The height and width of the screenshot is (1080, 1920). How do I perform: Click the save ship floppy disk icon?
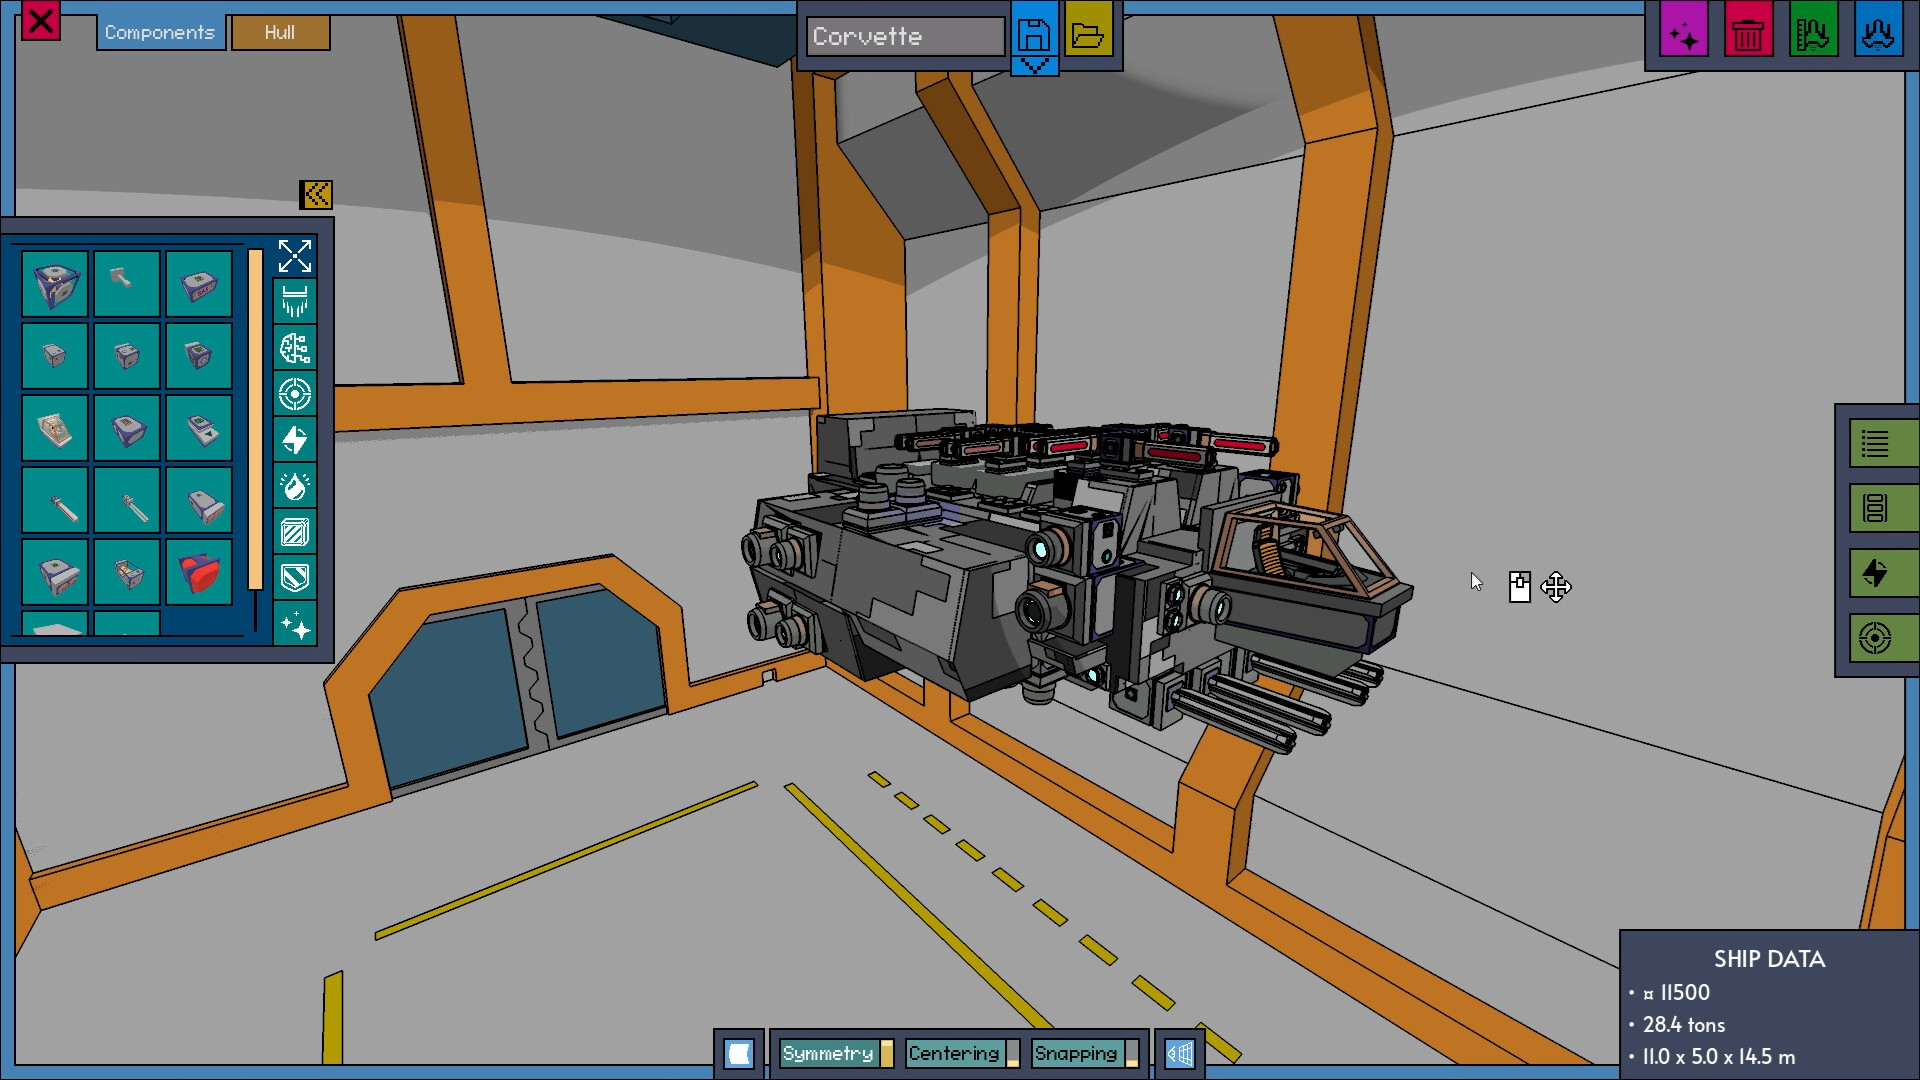(x=1034, y=33)
